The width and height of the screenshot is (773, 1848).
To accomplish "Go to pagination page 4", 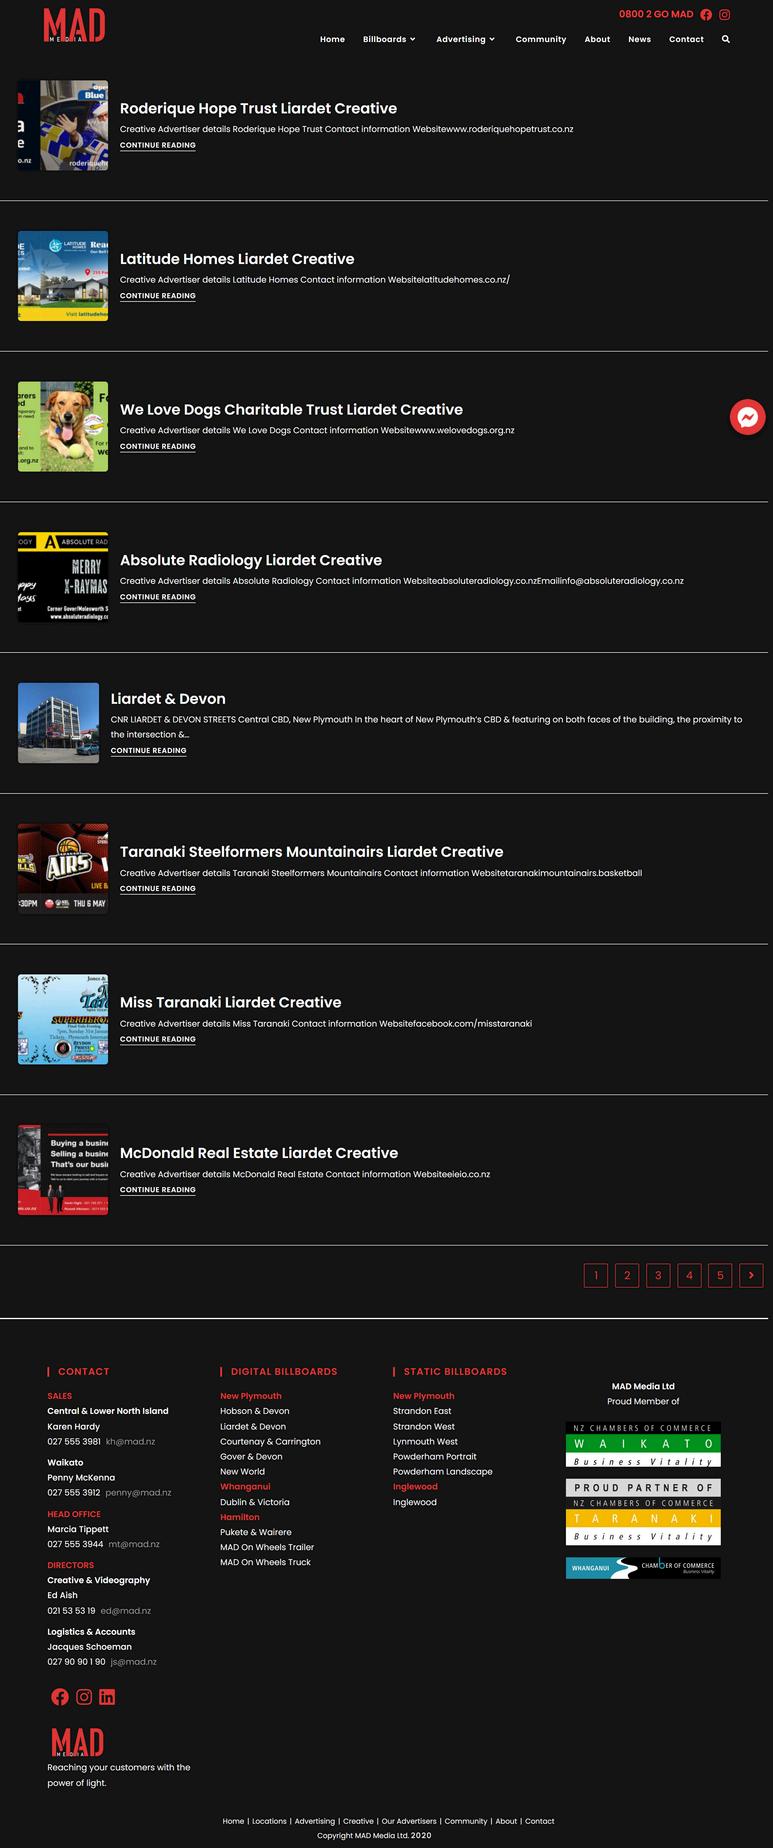I will pos(689,1275).
